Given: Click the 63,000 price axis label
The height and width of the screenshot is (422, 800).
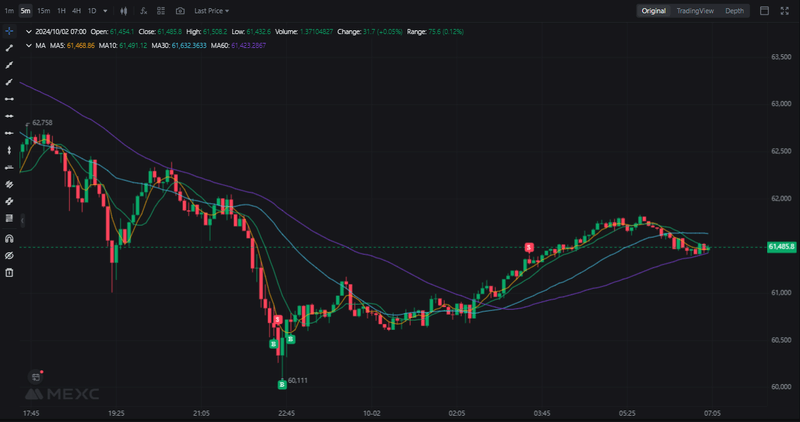Looking at the screenshot, I should click(781, 104).
